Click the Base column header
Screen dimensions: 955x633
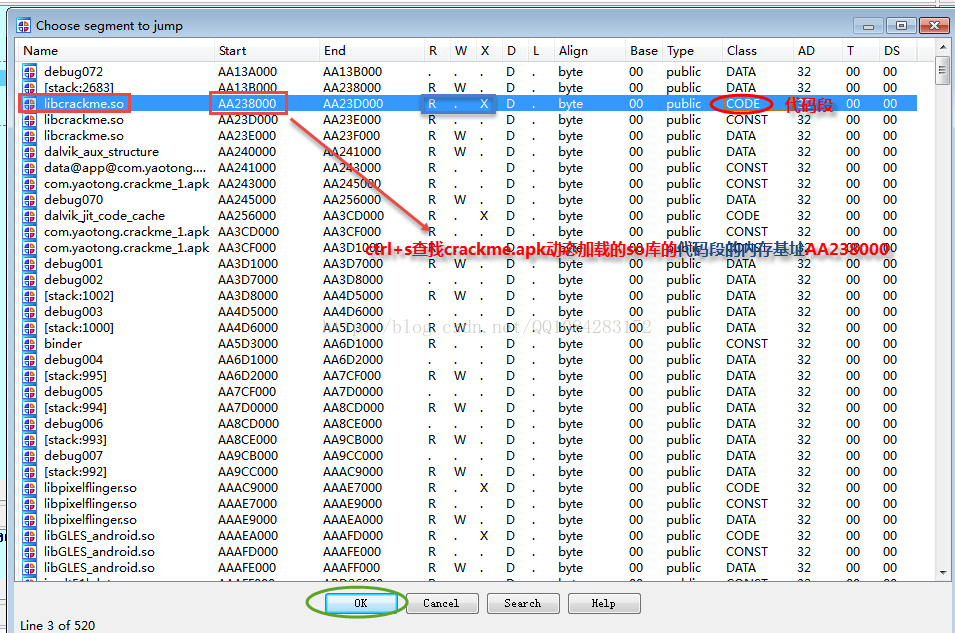click(x=644, y=51)
